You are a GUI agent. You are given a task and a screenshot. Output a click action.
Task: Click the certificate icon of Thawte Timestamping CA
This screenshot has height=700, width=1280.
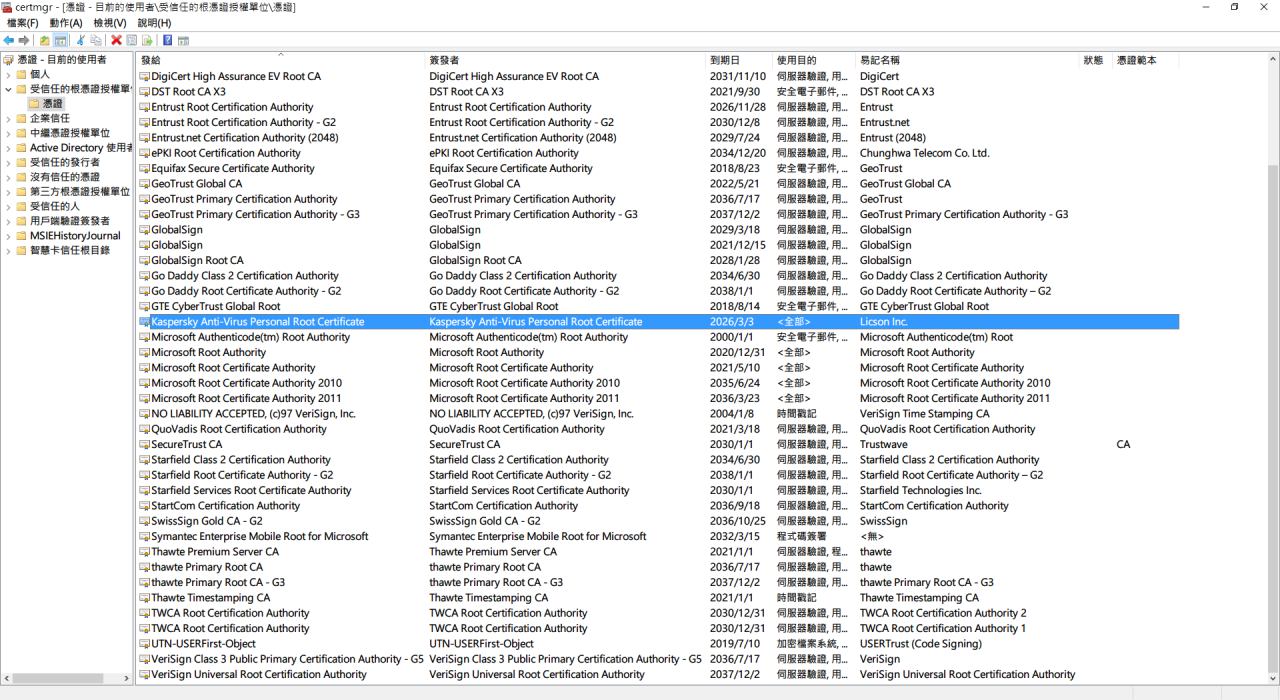[145, 598]
